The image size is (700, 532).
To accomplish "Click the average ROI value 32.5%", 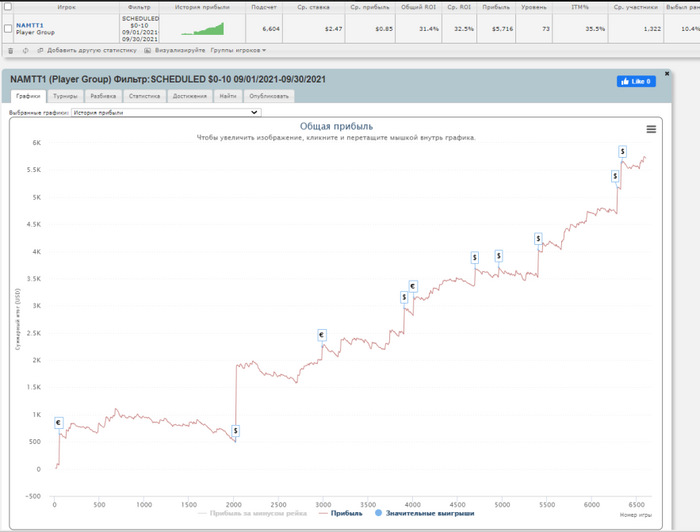I will coord(464,29).
